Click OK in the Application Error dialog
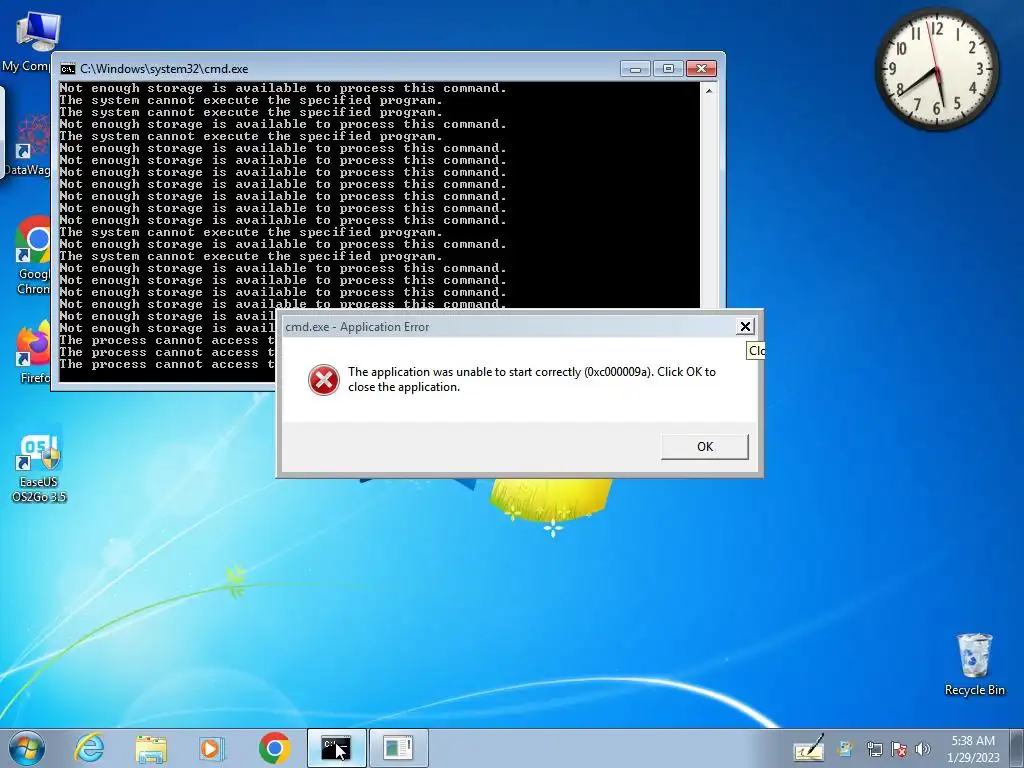The height and width of the screenshot is (768, 1024). click(x=705, y=447)
